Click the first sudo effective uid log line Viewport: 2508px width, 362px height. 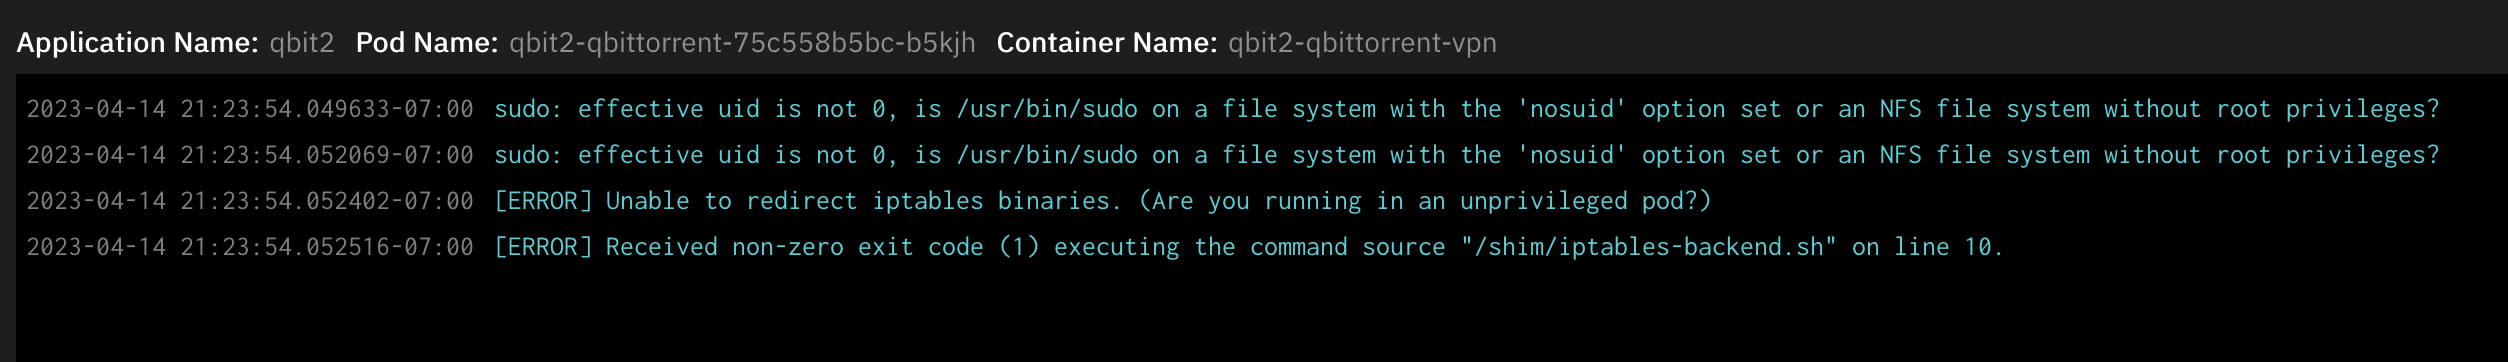(x=1467, y=109)
